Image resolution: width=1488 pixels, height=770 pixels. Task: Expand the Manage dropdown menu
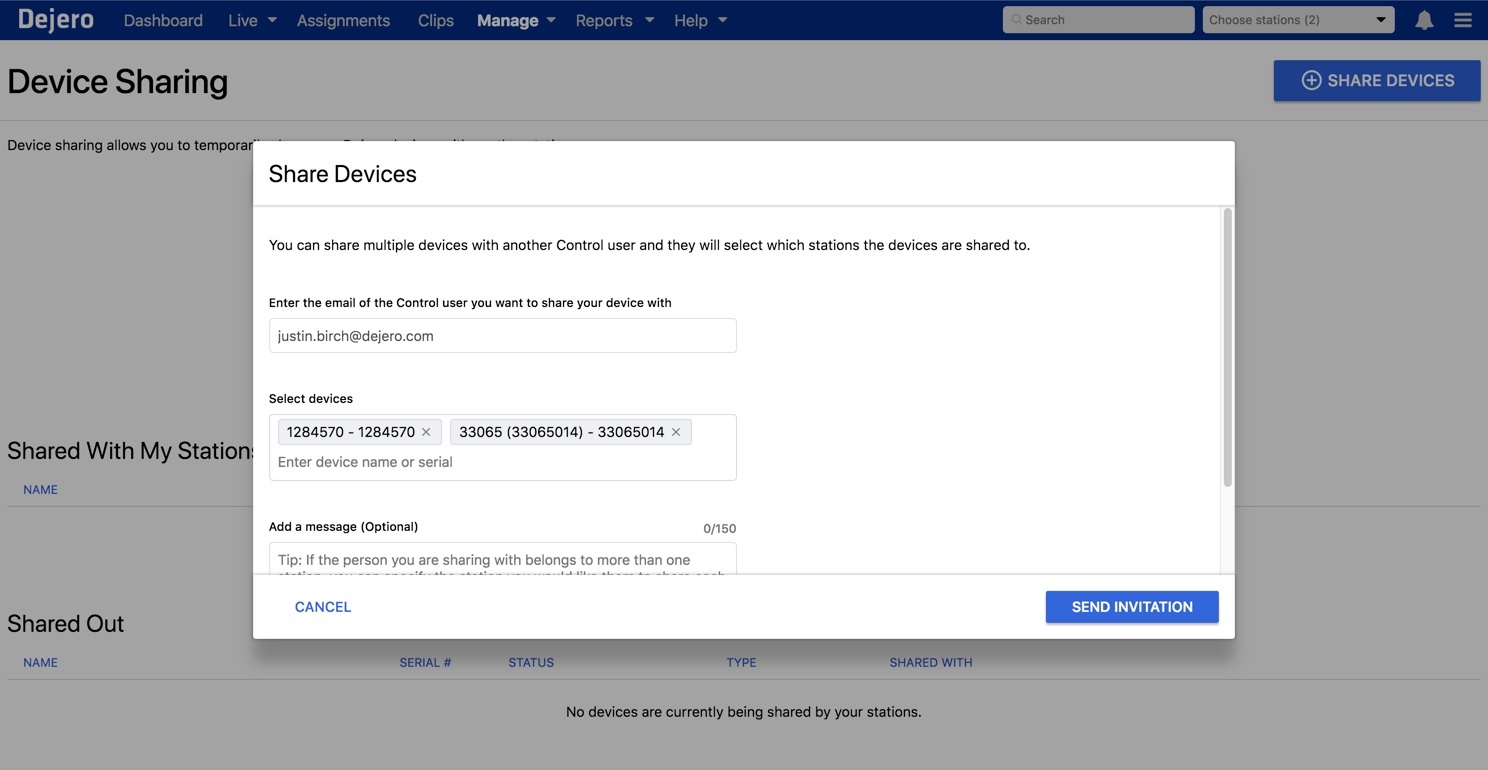coord(516,20)
